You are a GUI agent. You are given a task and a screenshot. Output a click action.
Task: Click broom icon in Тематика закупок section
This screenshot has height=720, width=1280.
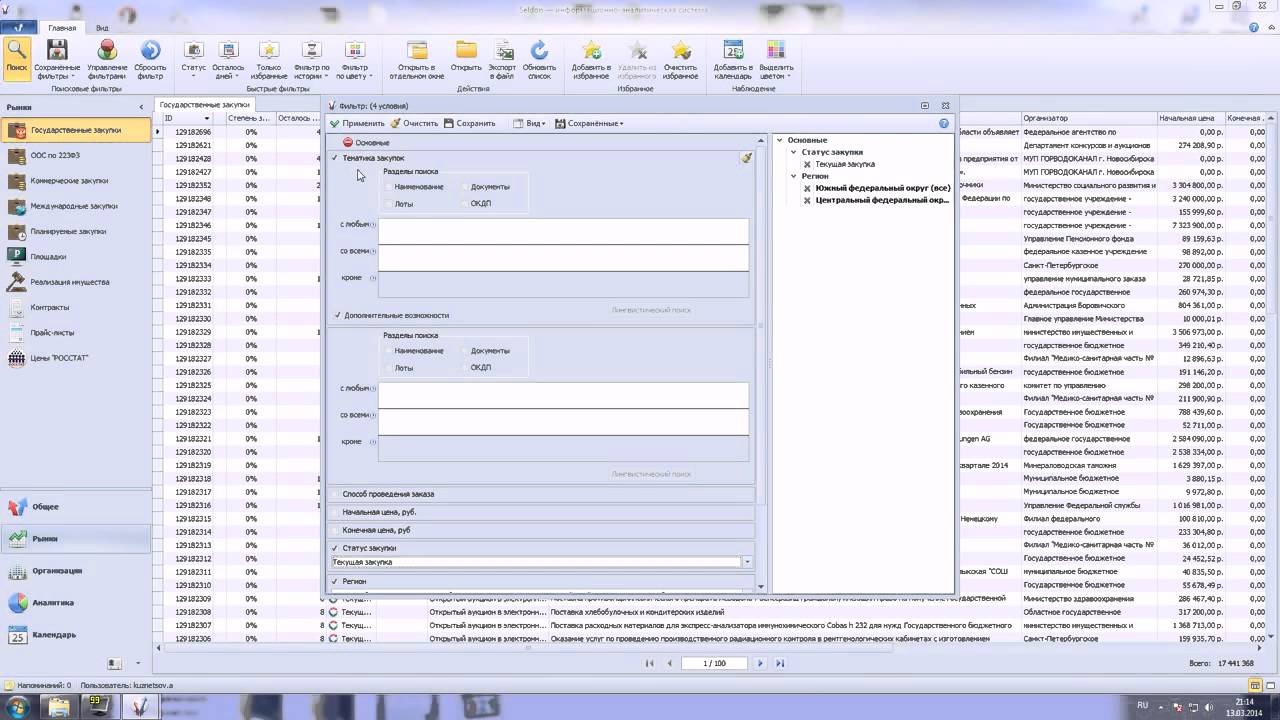(x=746, y=158)
